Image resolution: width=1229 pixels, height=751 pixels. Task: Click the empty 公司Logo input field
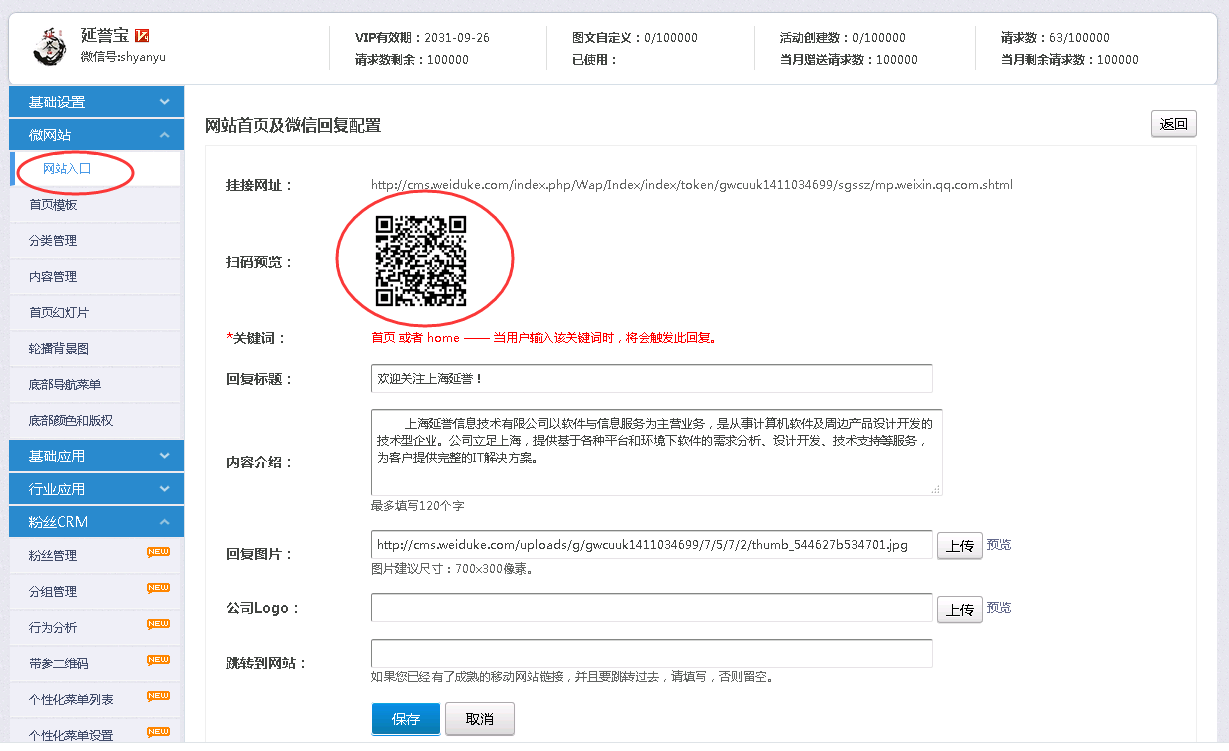[652, 608]
